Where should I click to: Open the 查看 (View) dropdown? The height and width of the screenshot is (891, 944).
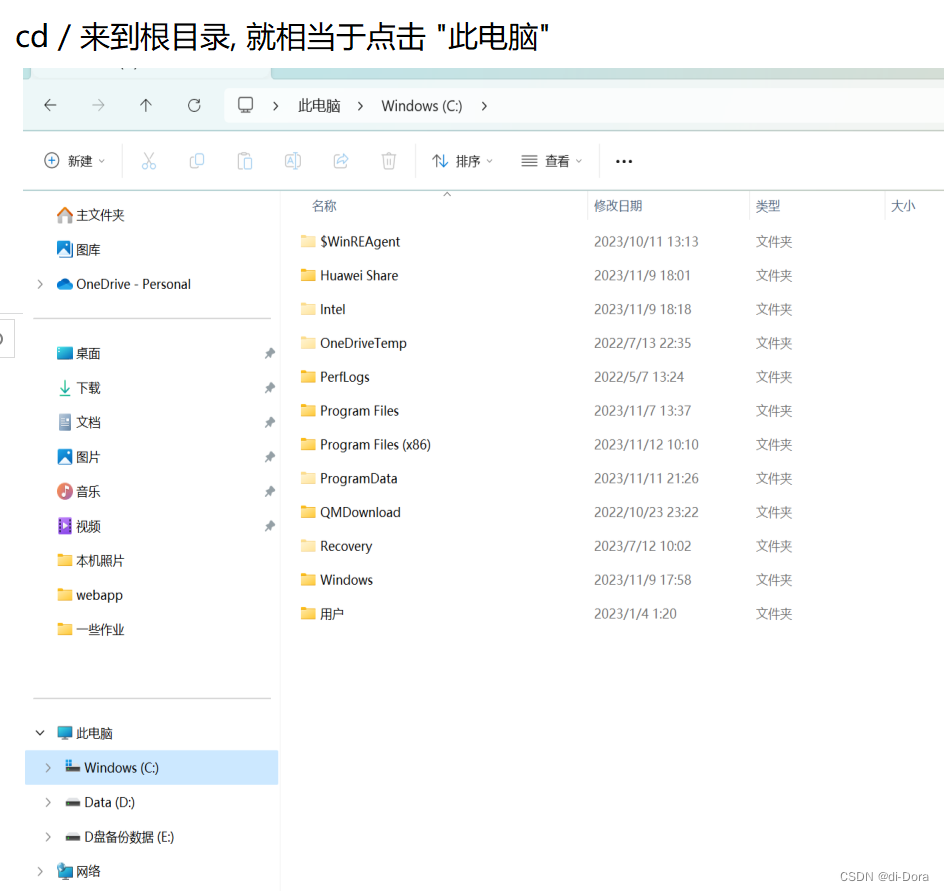coord(551,161)
